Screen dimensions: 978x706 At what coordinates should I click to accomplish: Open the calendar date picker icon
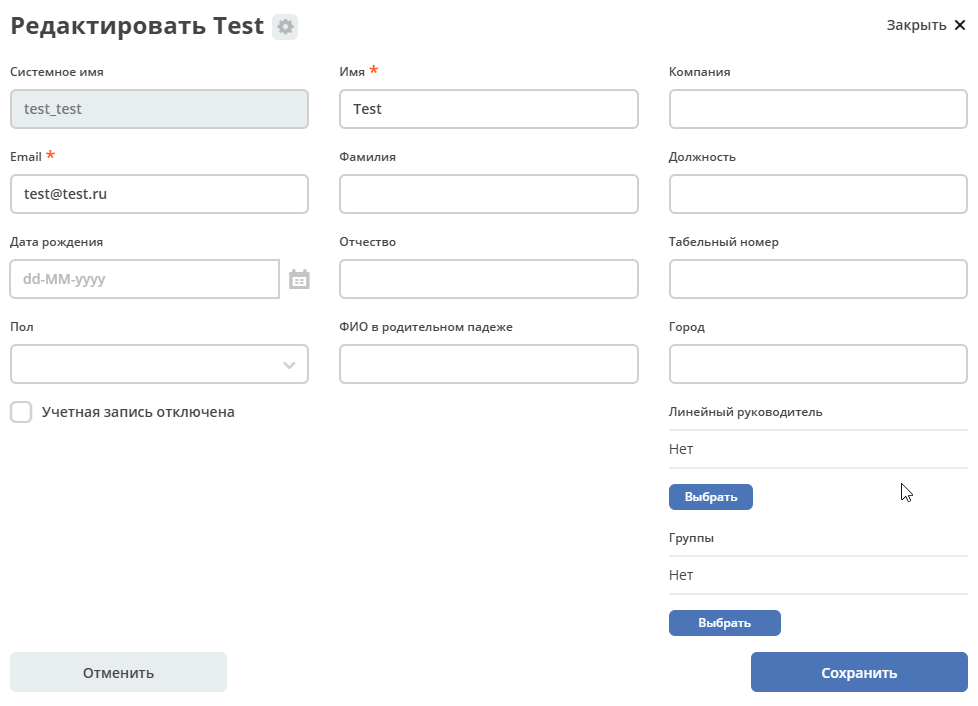[299, 279]
